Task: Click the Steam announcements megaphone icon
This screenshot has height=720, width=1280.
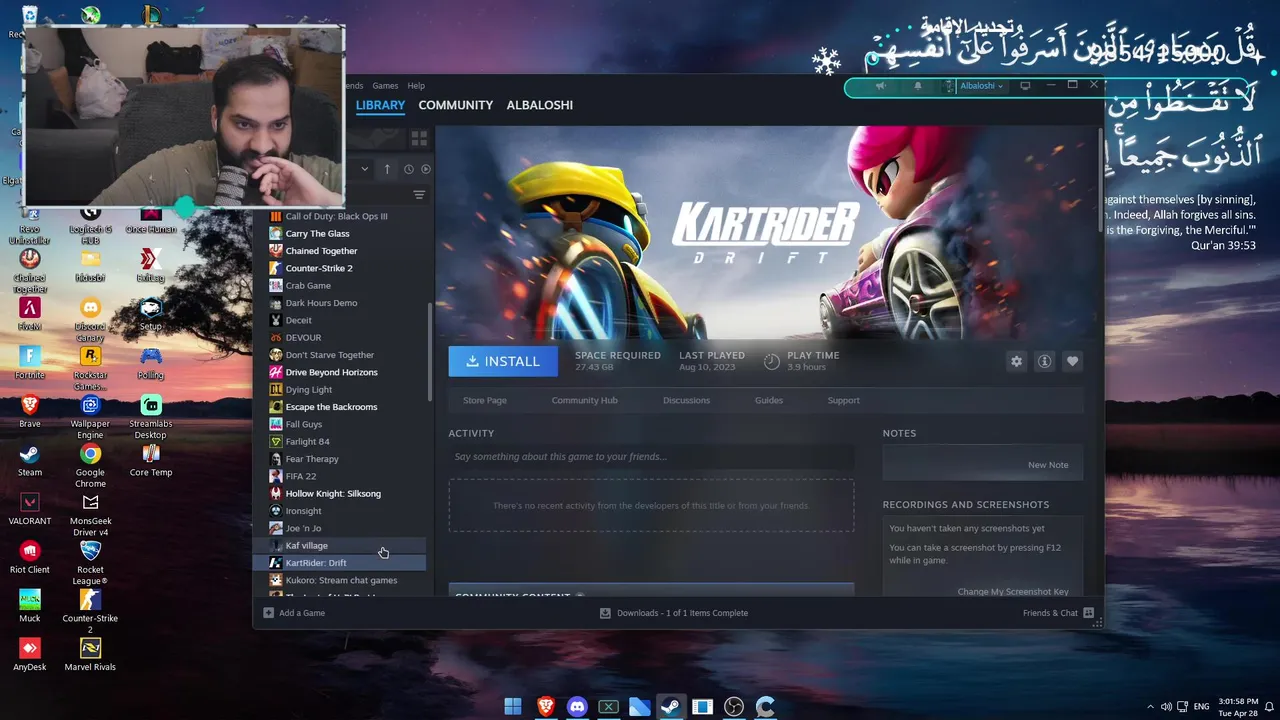Action: tap(880, 86)
